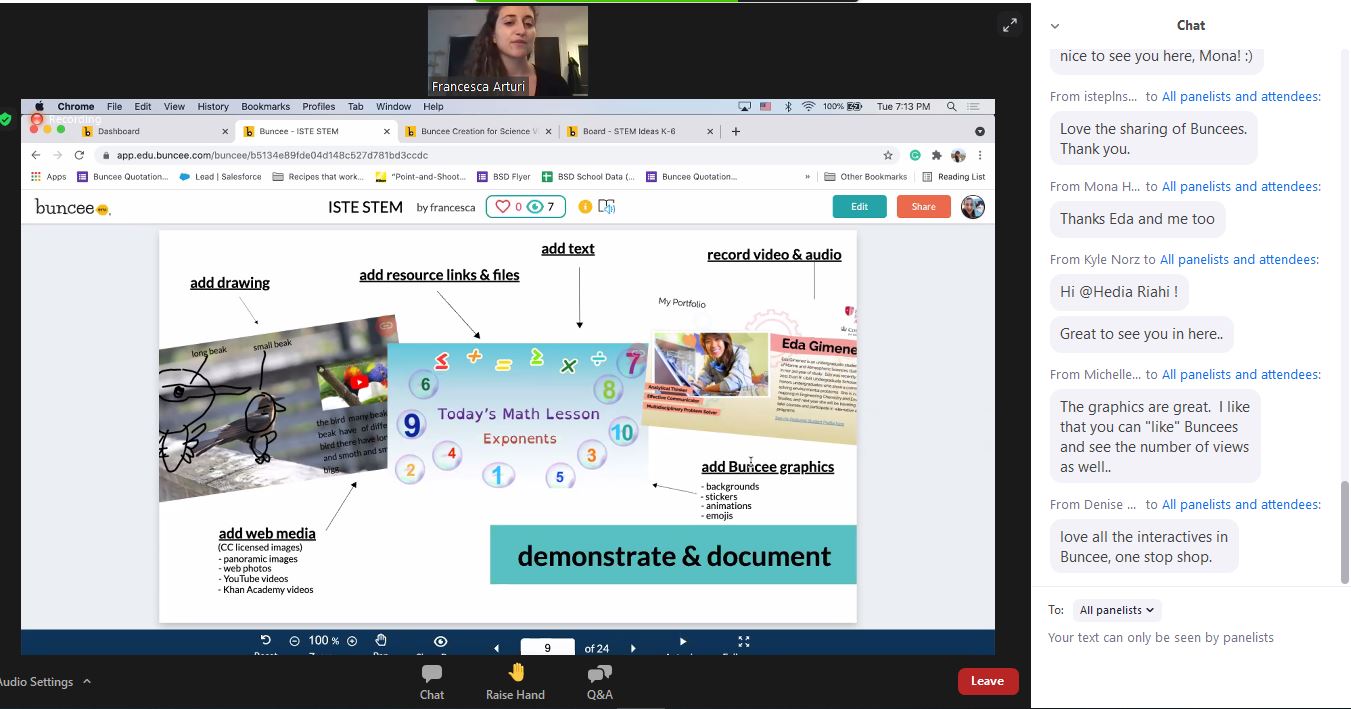Open the BSD Flyer bookmark
This screenshot has width=1351, height=709.
tap(504, 177)
